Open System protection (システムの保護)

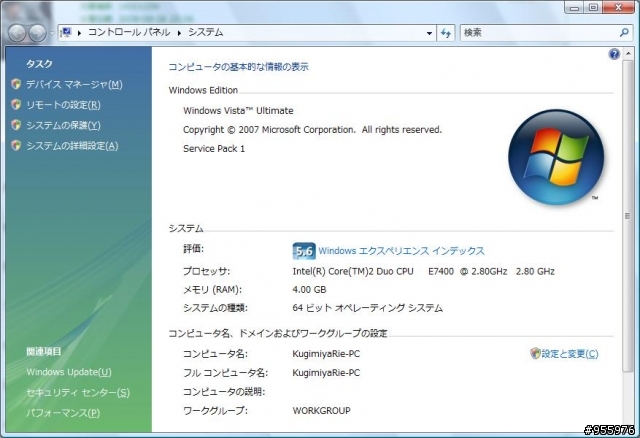(x=63, y=125)
